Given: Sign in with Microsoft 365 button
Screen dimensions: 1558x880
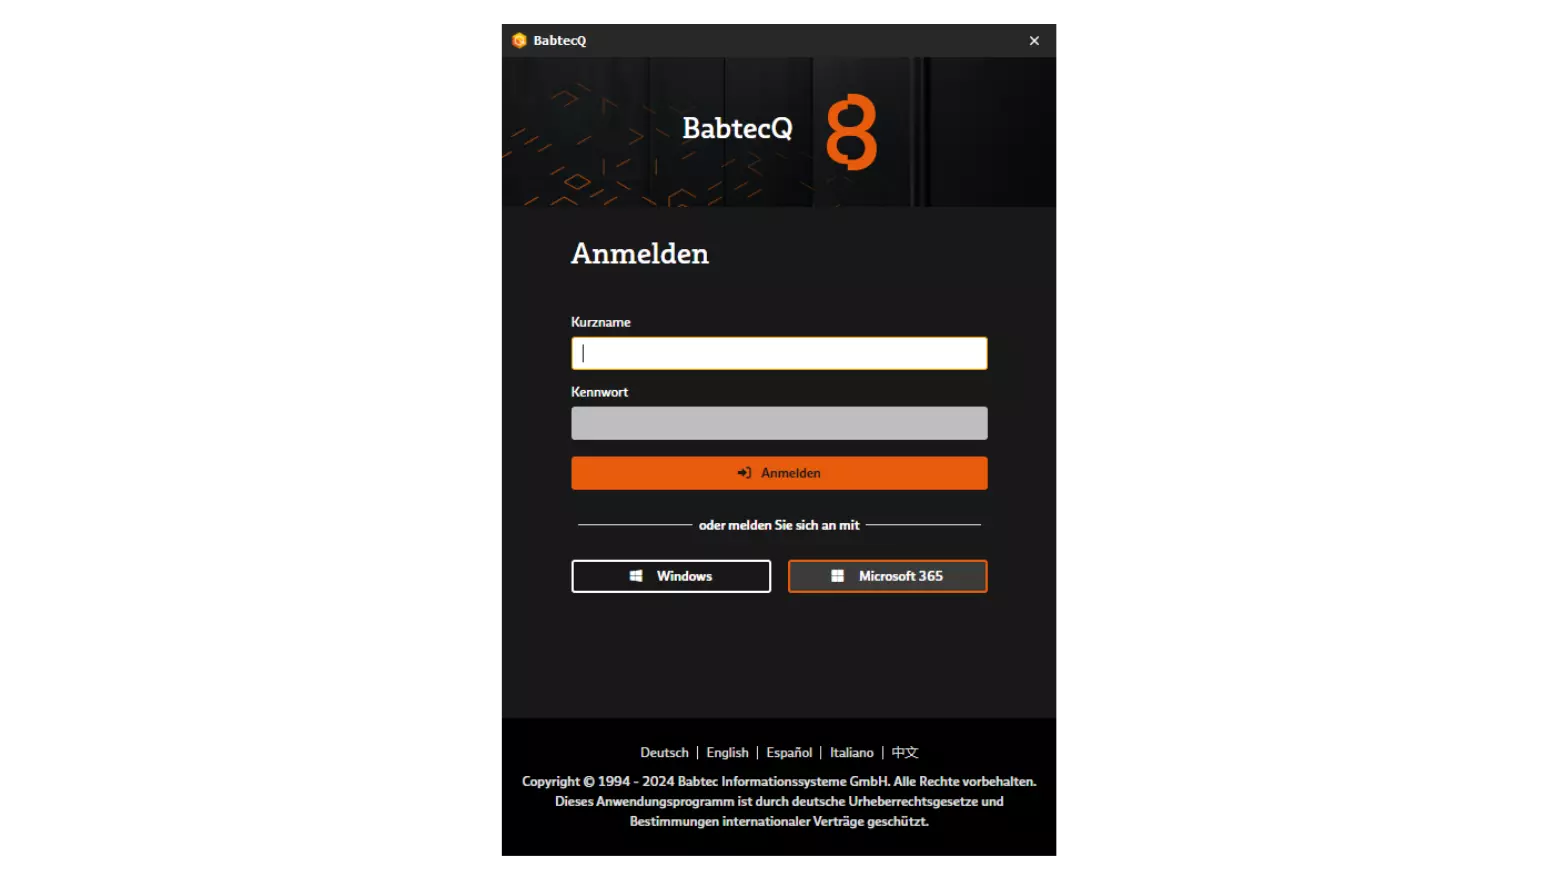Looking at the screenshot, I should point(888,576).
